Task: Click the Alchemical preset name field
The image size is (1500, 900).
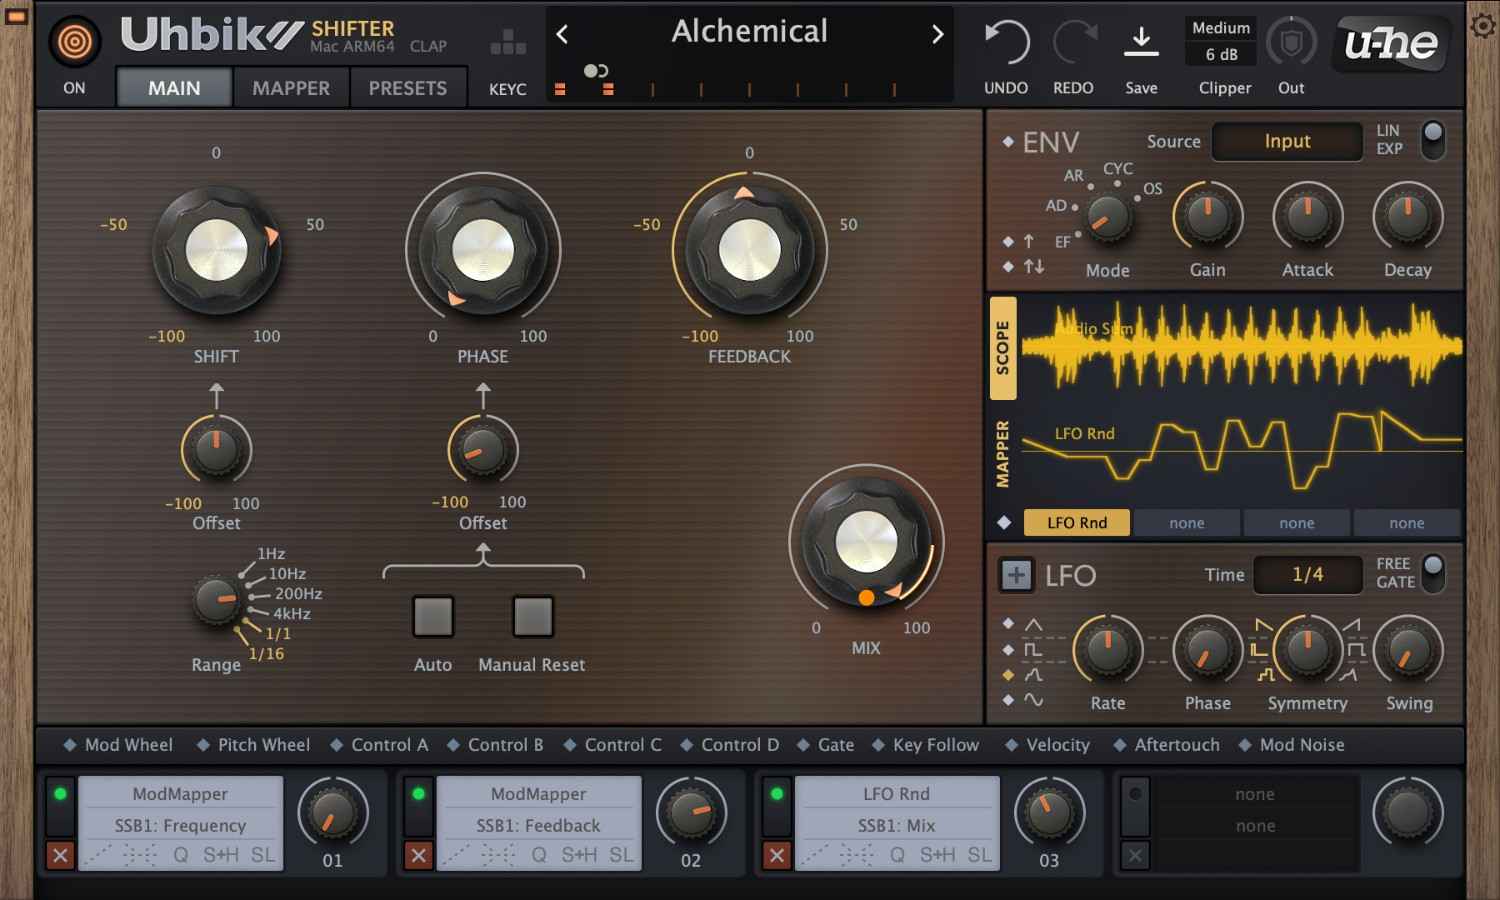Action: pos(748,33)
